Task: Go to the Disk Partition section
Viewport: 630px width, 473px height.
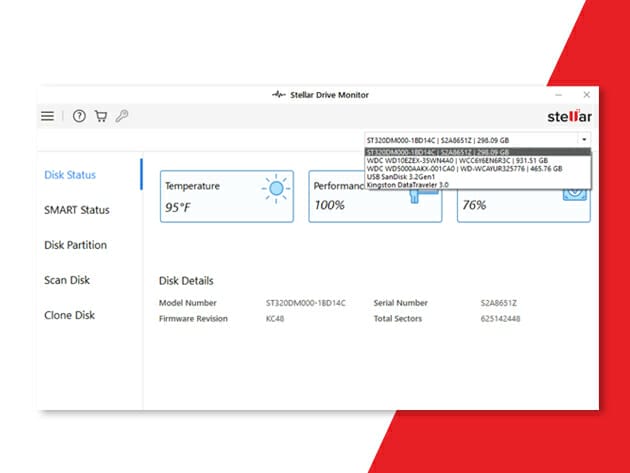Action: 75,245
